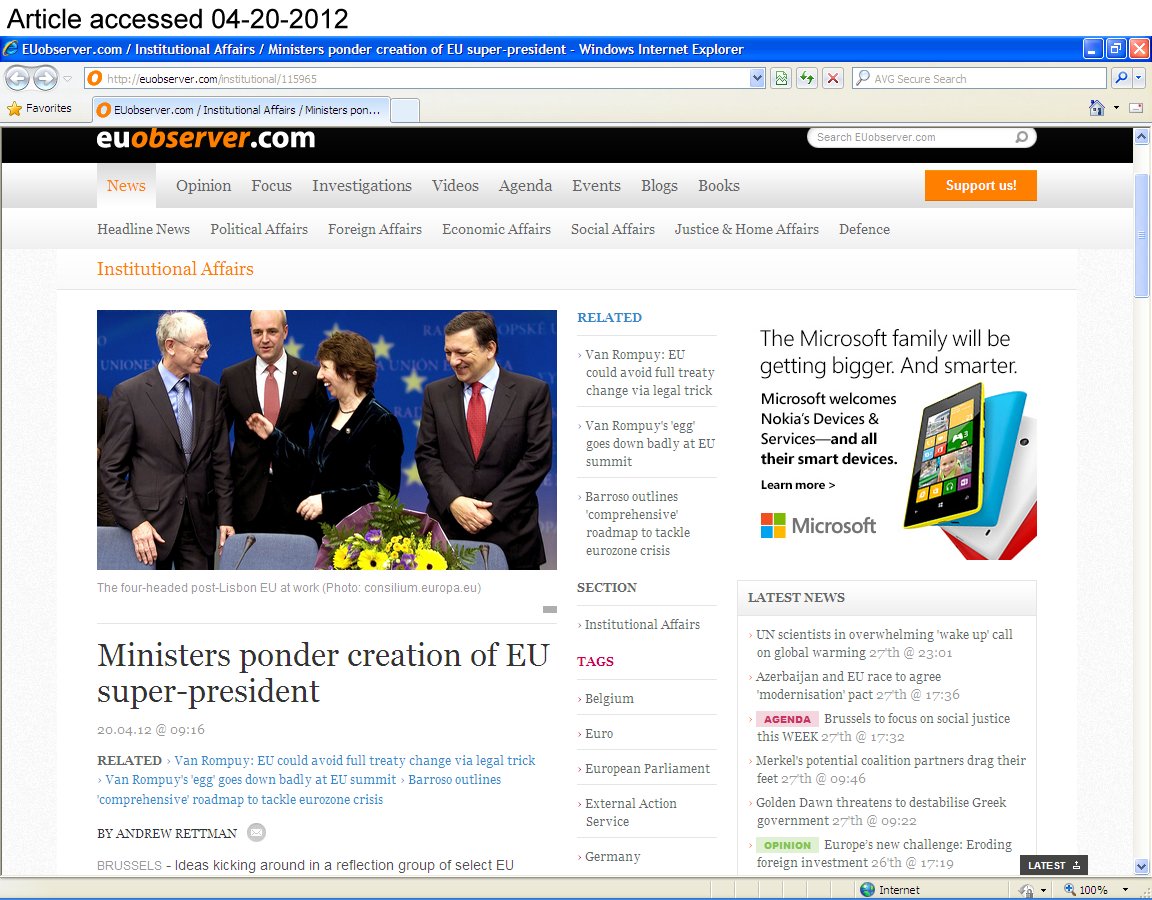Click into the AVG Secure Search field
The image size is (1152, 900).
(985, 78)
